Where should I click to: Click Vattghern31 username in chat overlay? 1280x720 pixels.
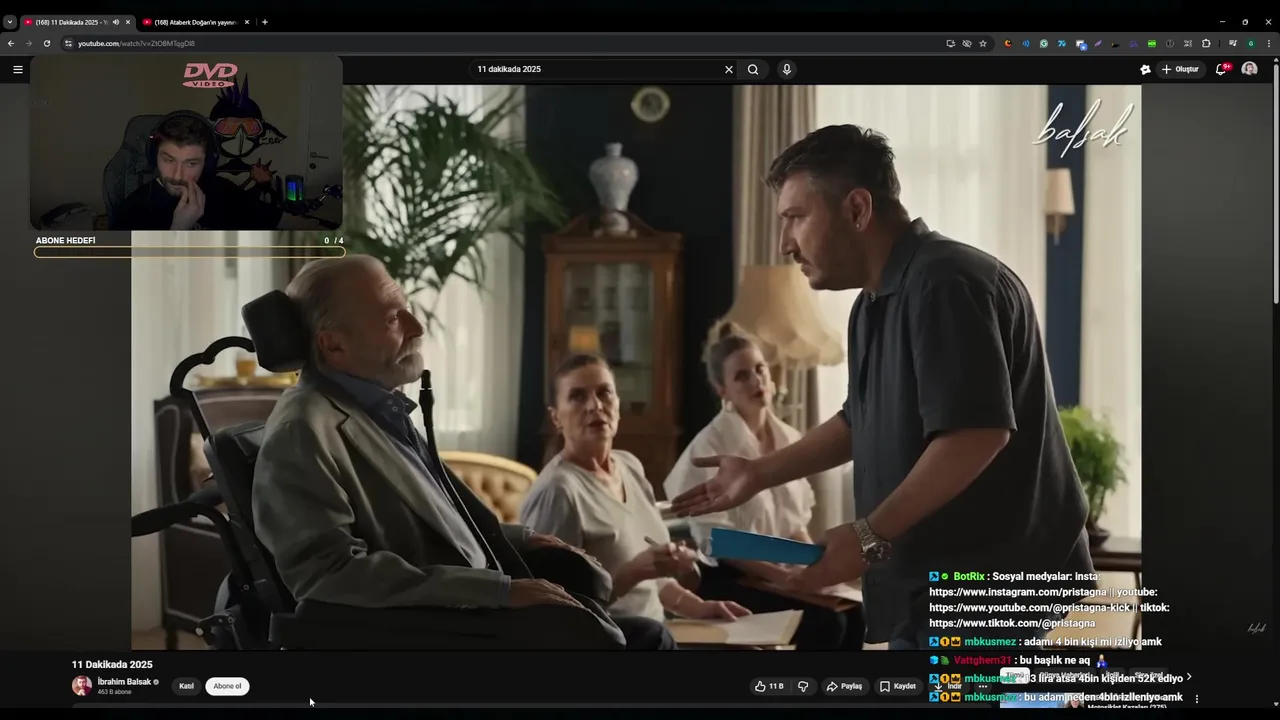(x=983, y=660)
